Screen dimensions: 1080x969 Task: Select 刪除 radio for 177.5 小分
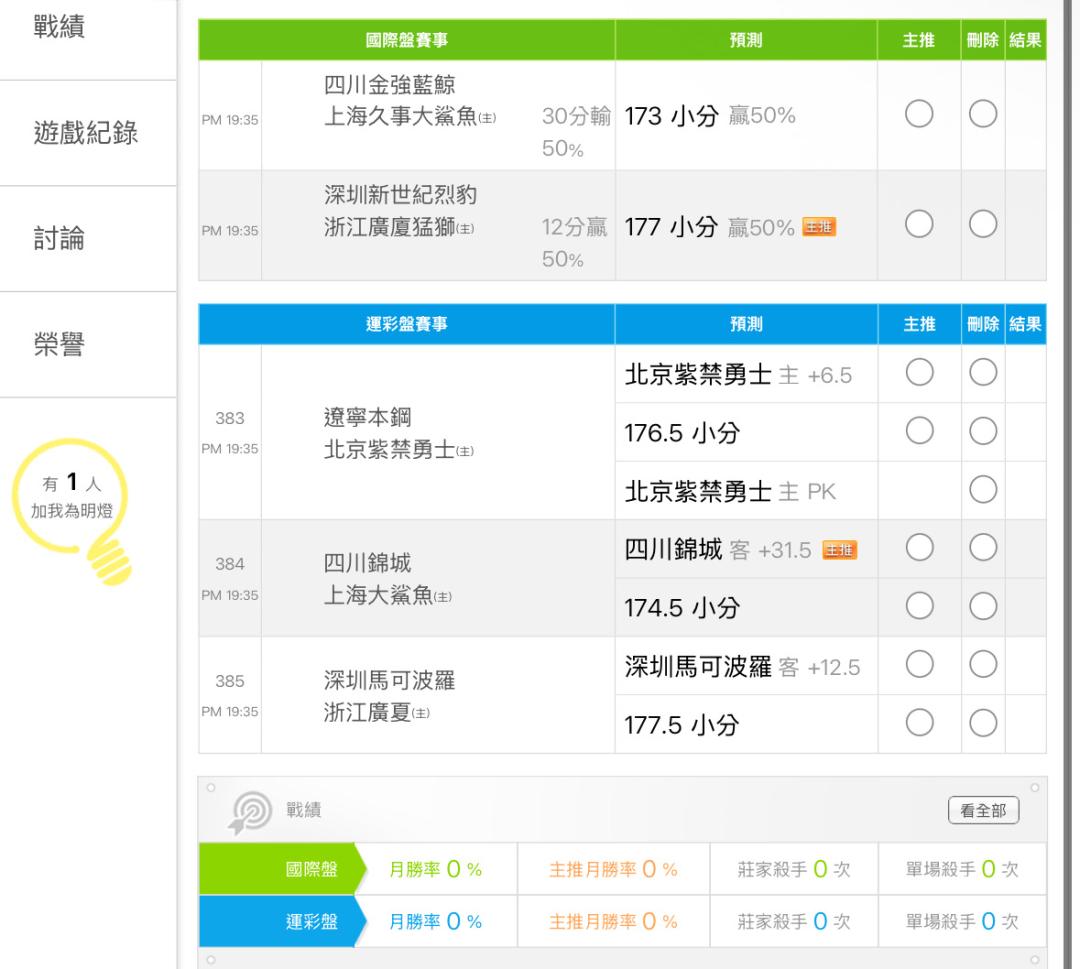point(983,724)
